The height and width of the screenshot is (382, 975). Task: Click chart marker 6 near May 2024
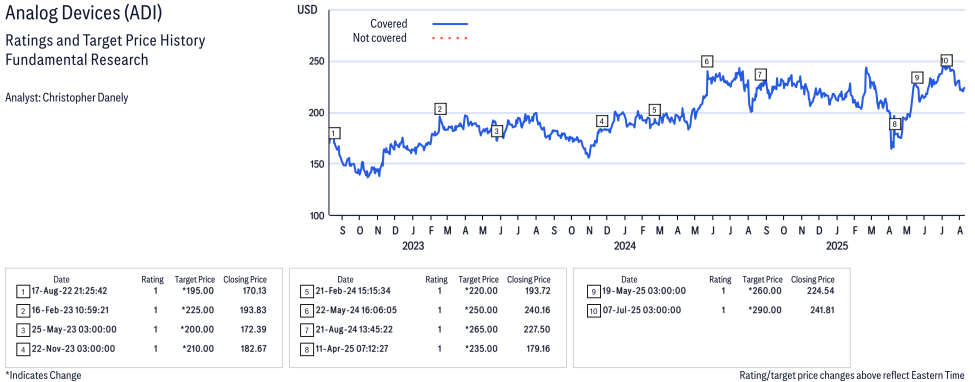706,62
